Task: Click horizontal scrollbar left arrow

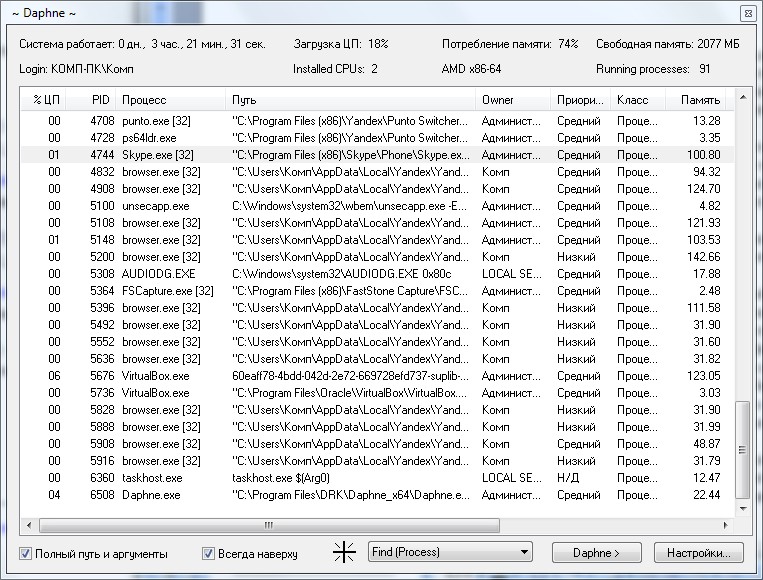Action: click(x=29, y=525)
